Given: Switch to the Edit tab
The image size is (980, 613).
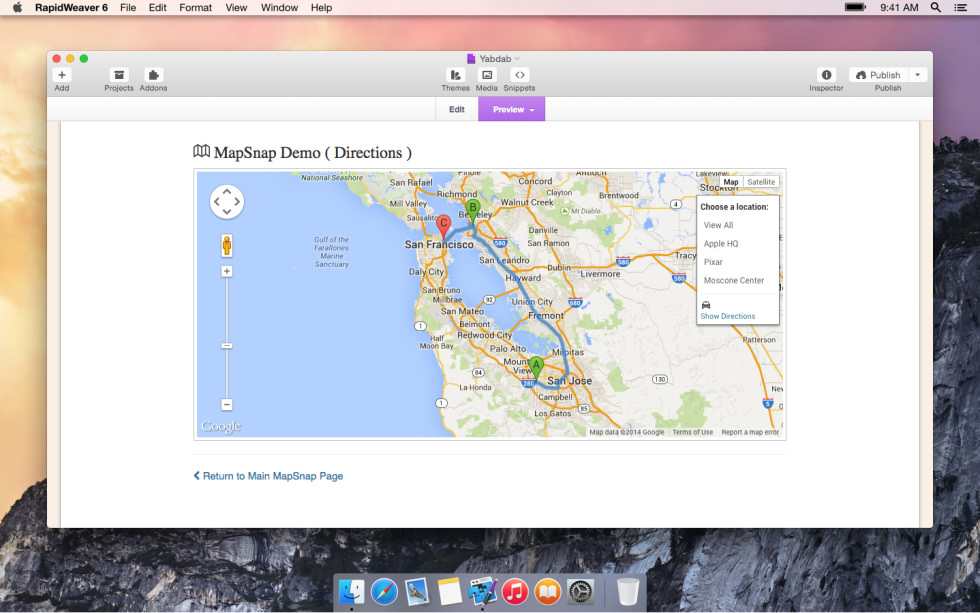Looking at the screenshot, I should (x=457, y=109).
